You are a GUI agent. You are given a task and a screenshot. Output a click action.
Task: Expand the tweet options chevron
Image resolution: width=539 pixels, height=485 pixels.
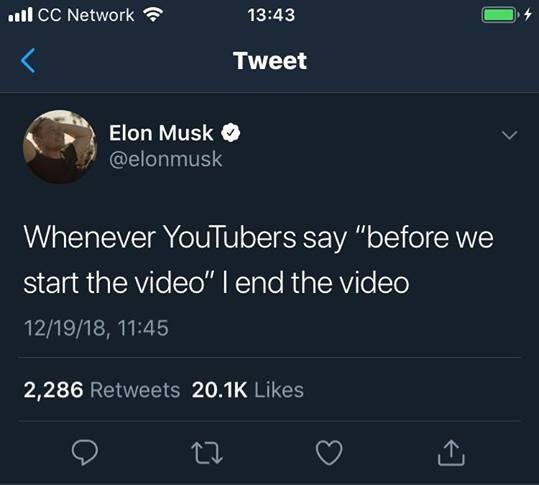coord(509,135)
